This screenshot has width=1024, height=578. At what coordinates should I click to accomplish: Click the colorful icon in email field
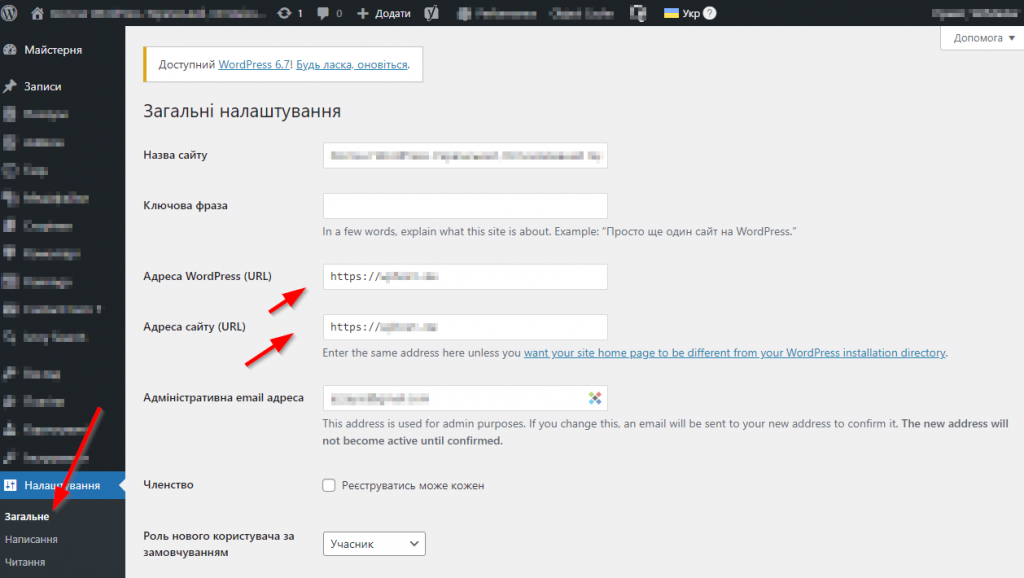594,398
